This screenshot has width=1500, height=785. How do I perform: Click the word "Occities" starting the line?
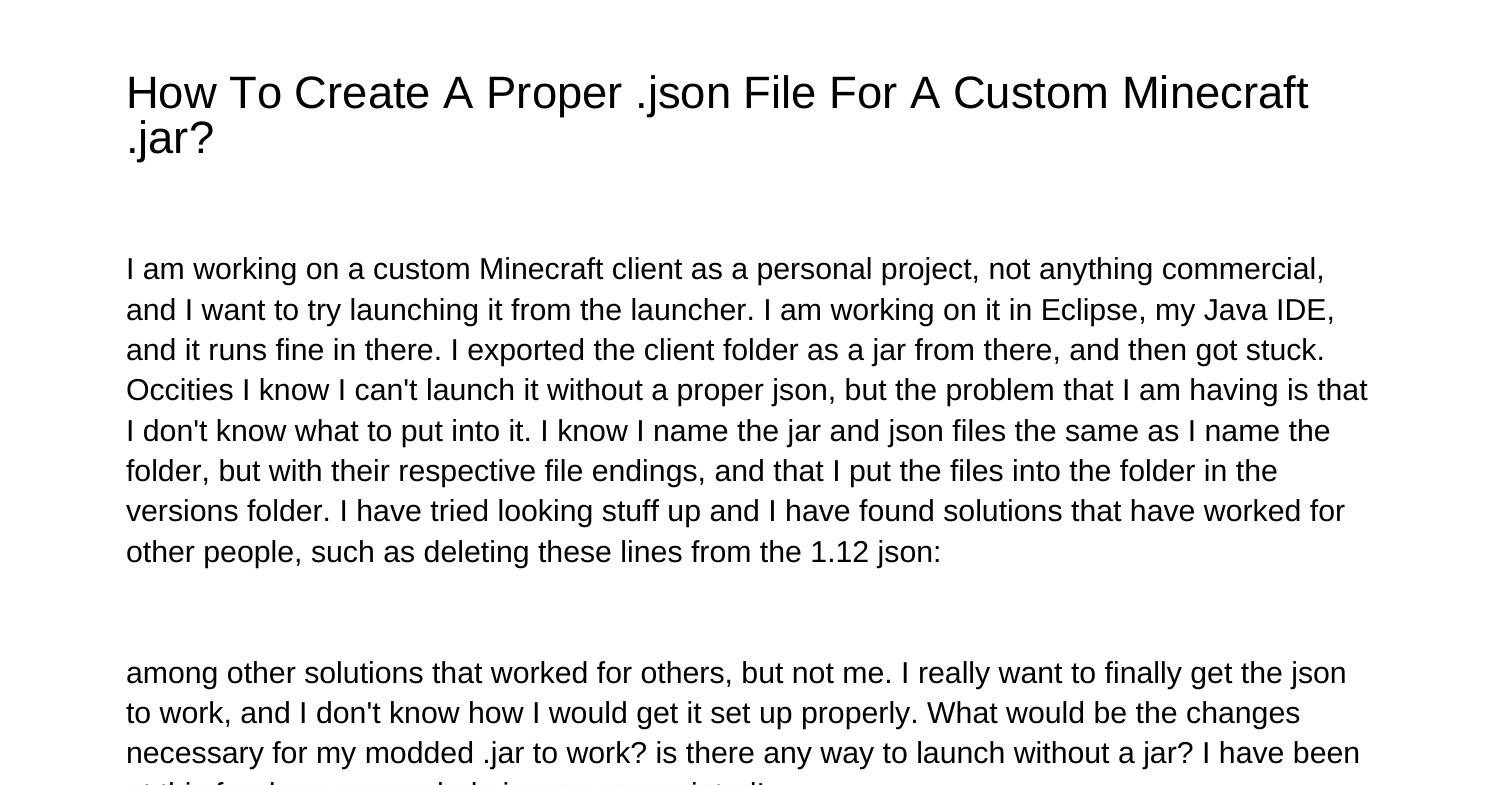click(179, 391)
